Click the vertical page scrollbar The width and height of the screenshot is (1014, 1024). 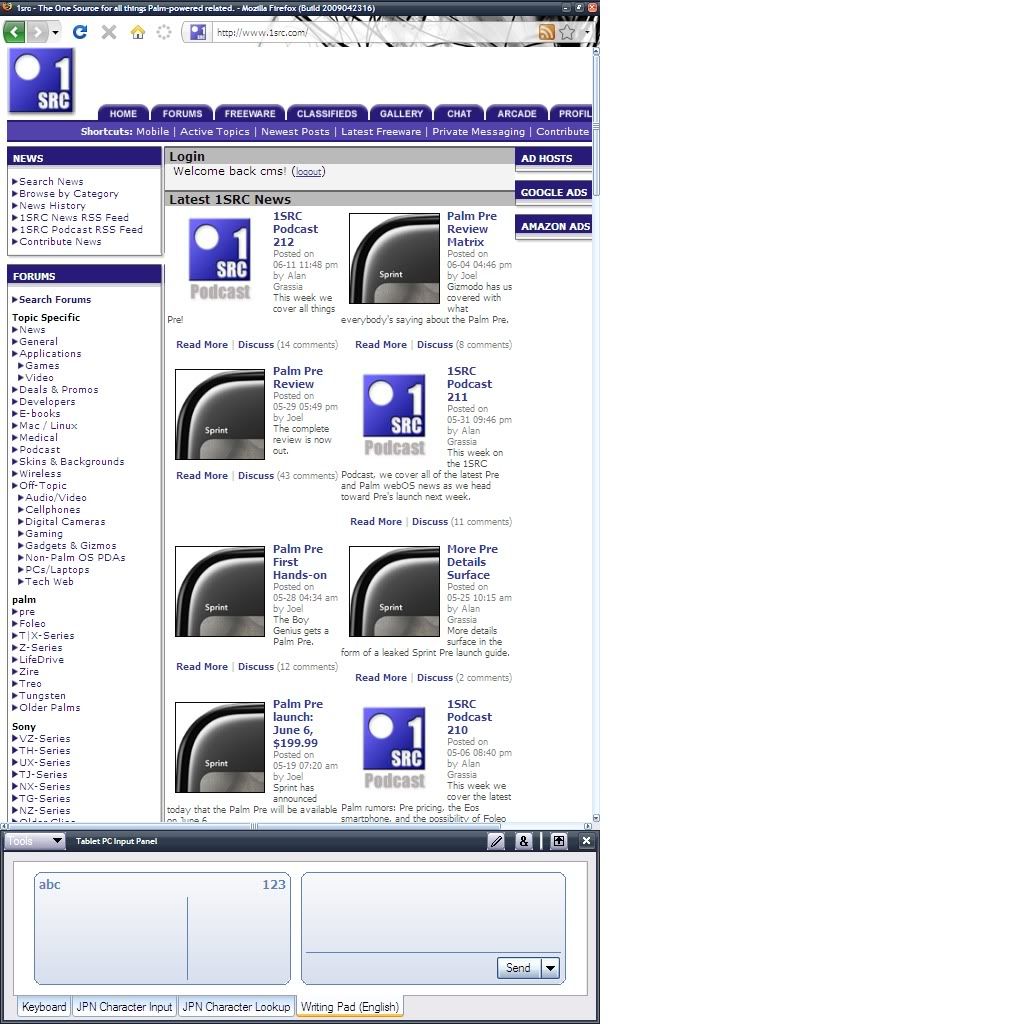click(595, 124)
